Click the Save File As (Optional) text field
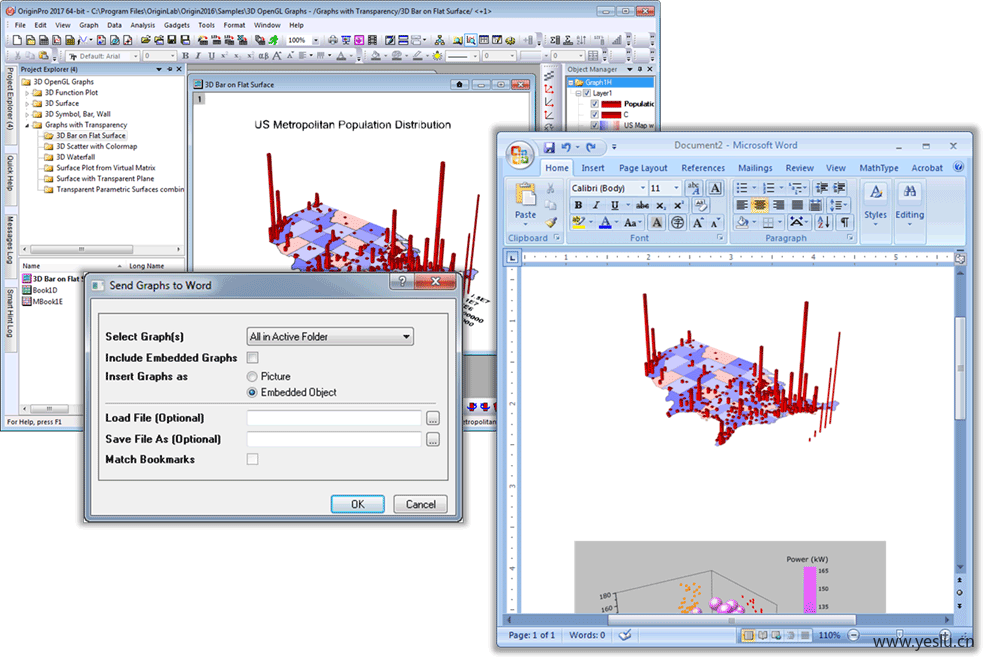986x661 pixels. click(334, 440)
